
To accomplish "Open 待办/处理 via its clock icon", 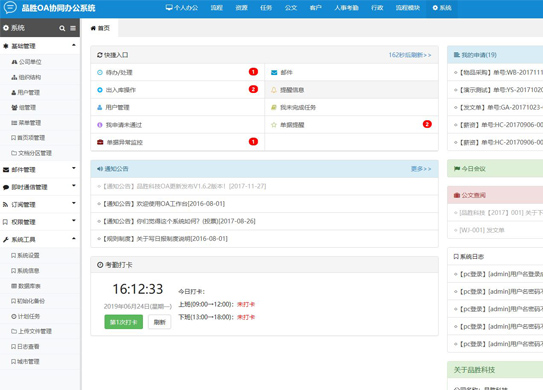I will pyautogui.click(x=100, y=72).
